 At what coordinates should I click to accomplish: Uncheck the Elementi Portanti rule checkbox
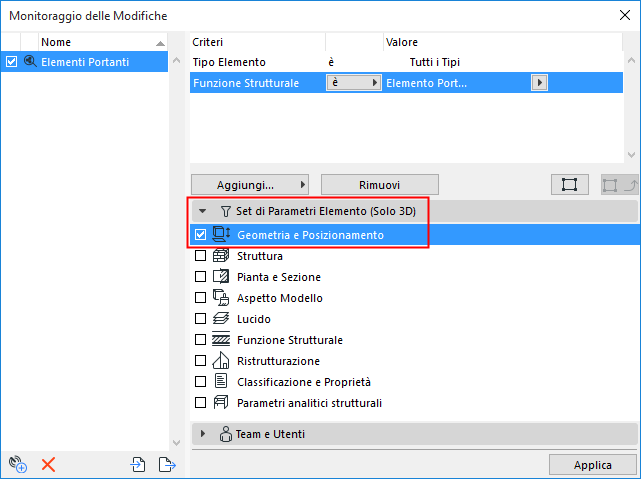pos(12,62)
